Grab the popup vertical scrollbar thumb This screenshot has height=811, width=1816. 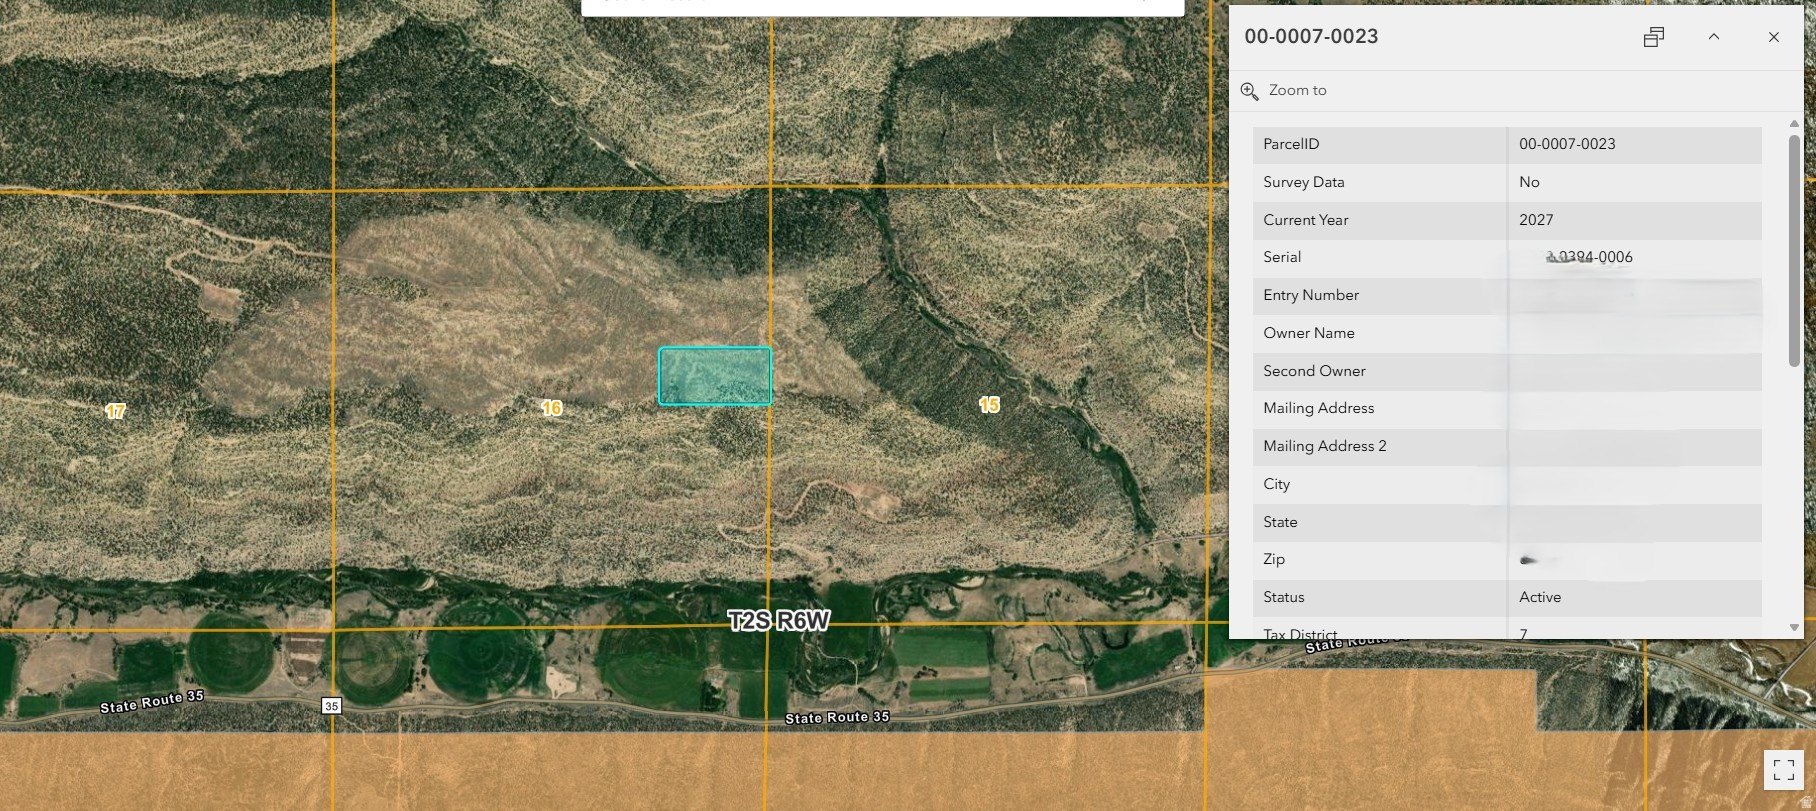pos(1794,250)
